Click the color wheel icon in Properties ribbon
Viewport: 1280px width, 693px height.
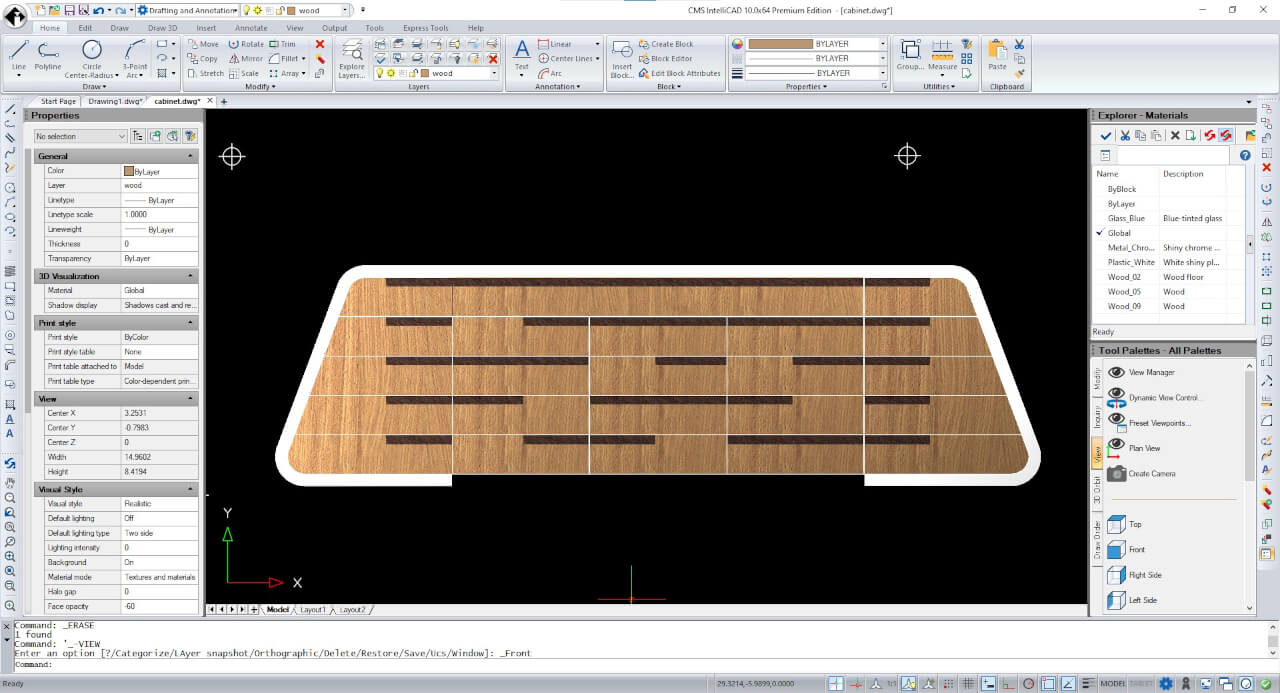click(x=738, y=44)
